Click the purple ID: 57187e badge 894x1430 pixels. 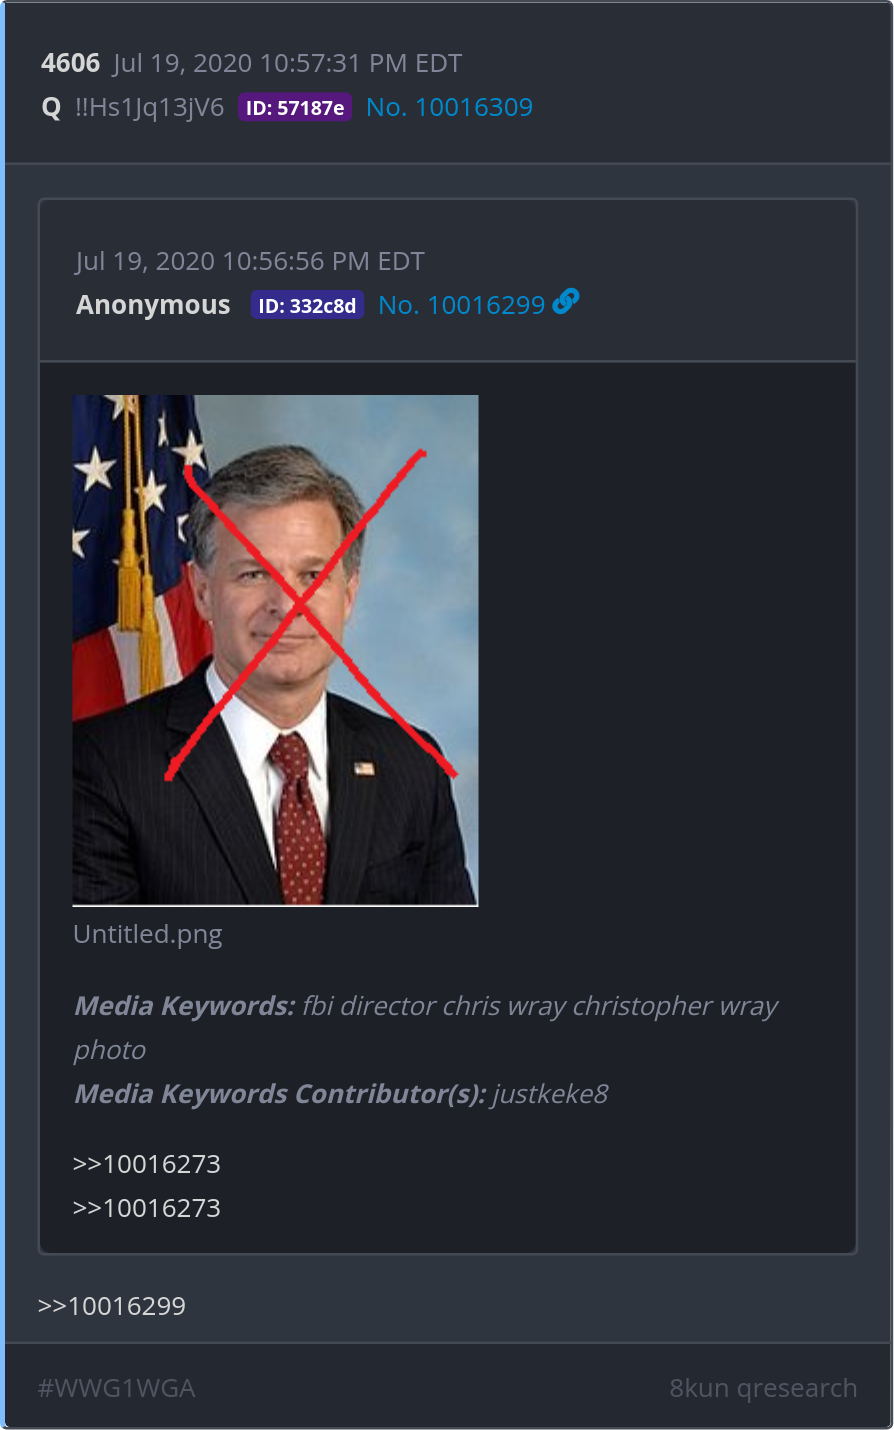click(x=295, y=108)
